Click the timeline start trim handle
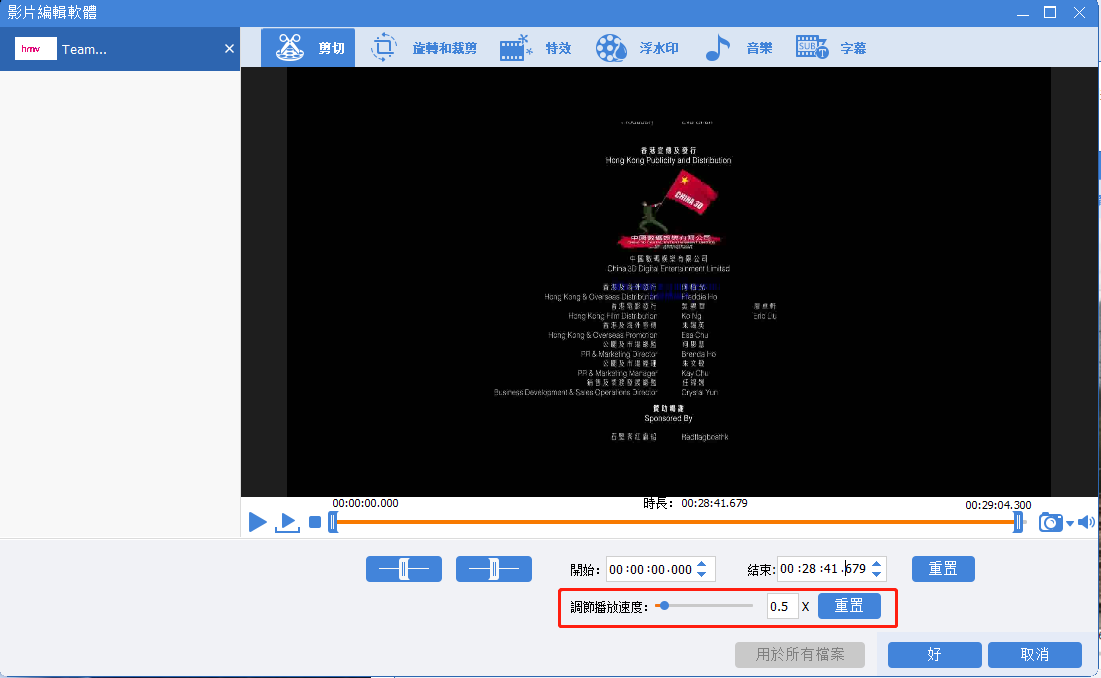This screenshot has width=1101, height=678. (334, 522)
